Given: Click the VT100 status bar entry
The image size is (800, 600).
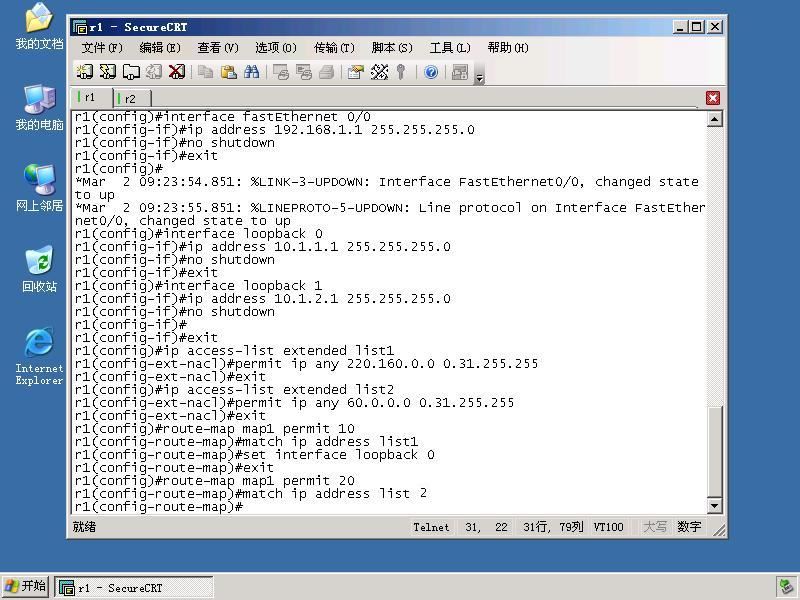Looking at the screenshot, I should (x=608, y=527).
